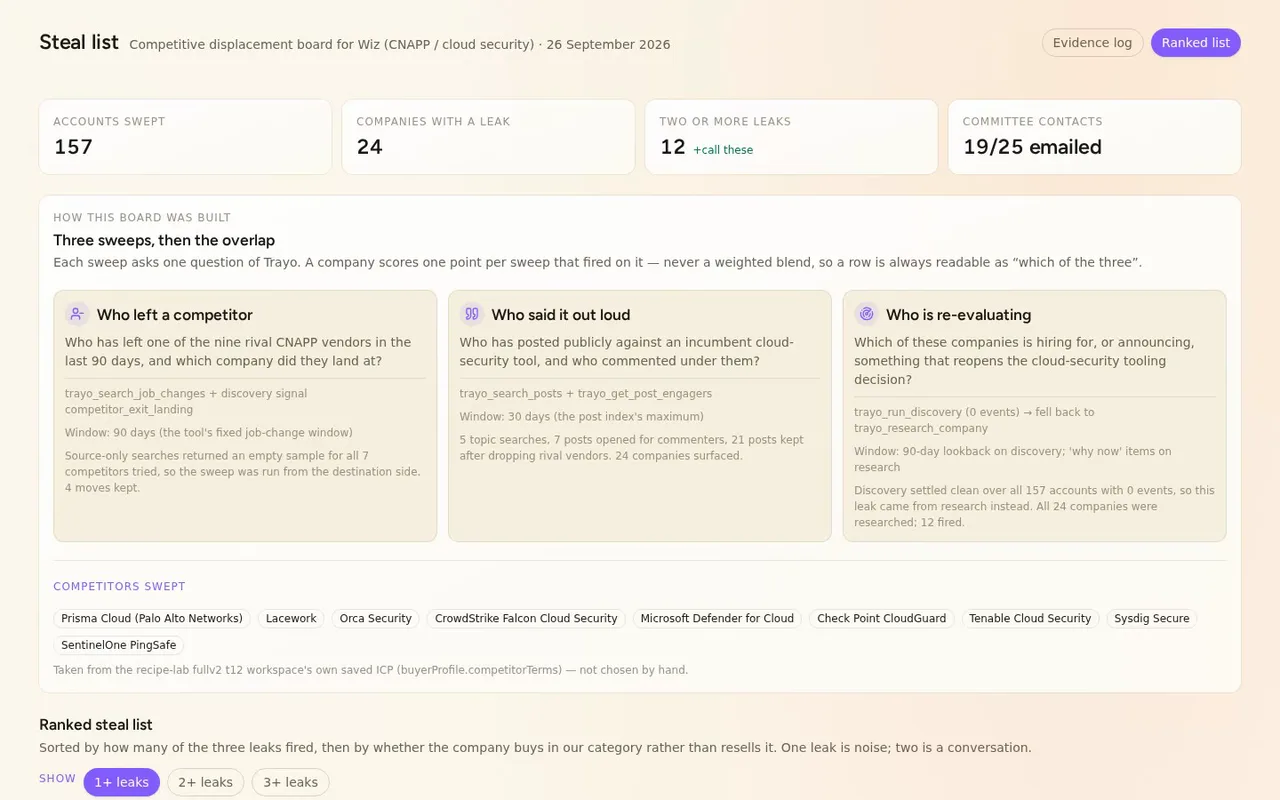Click the Lacework competitor chip
This screenshot has width=1280, height=800.
click(x=291, y=619)
